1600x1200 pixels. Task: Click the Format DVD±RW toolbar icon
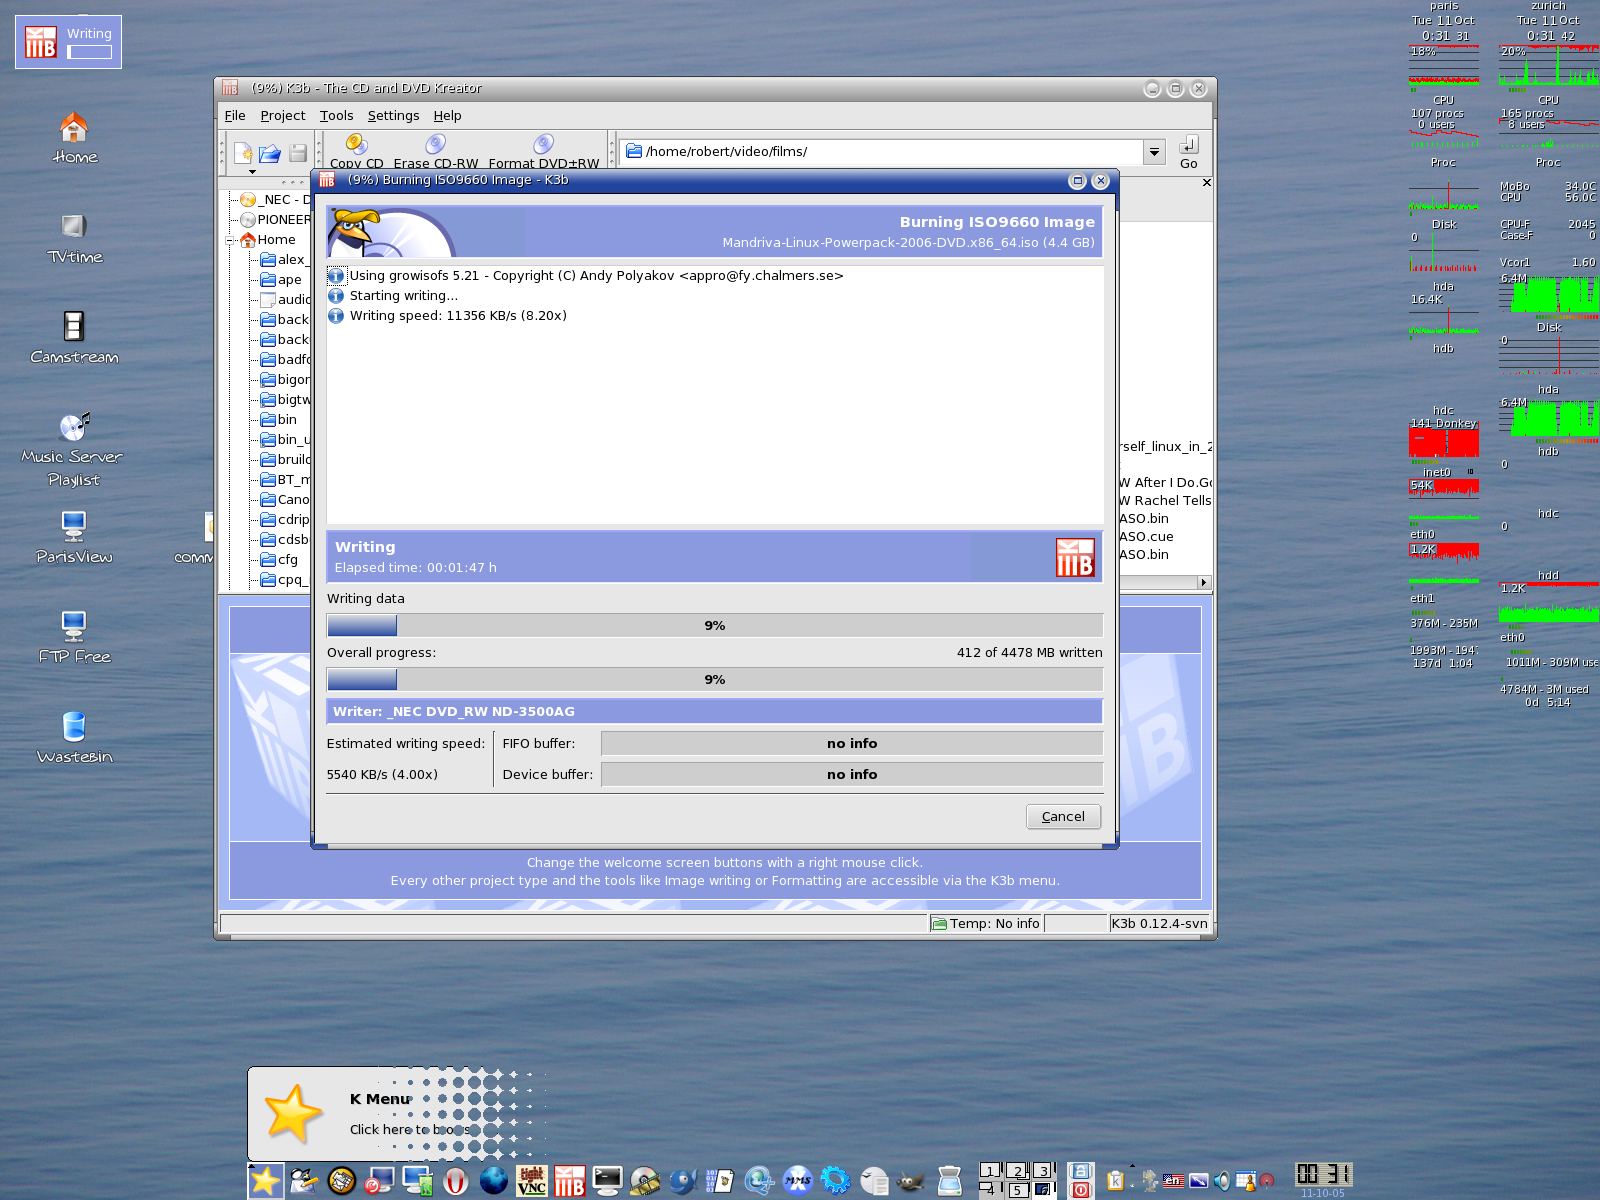pyautogui.click(x=544, y=150)
